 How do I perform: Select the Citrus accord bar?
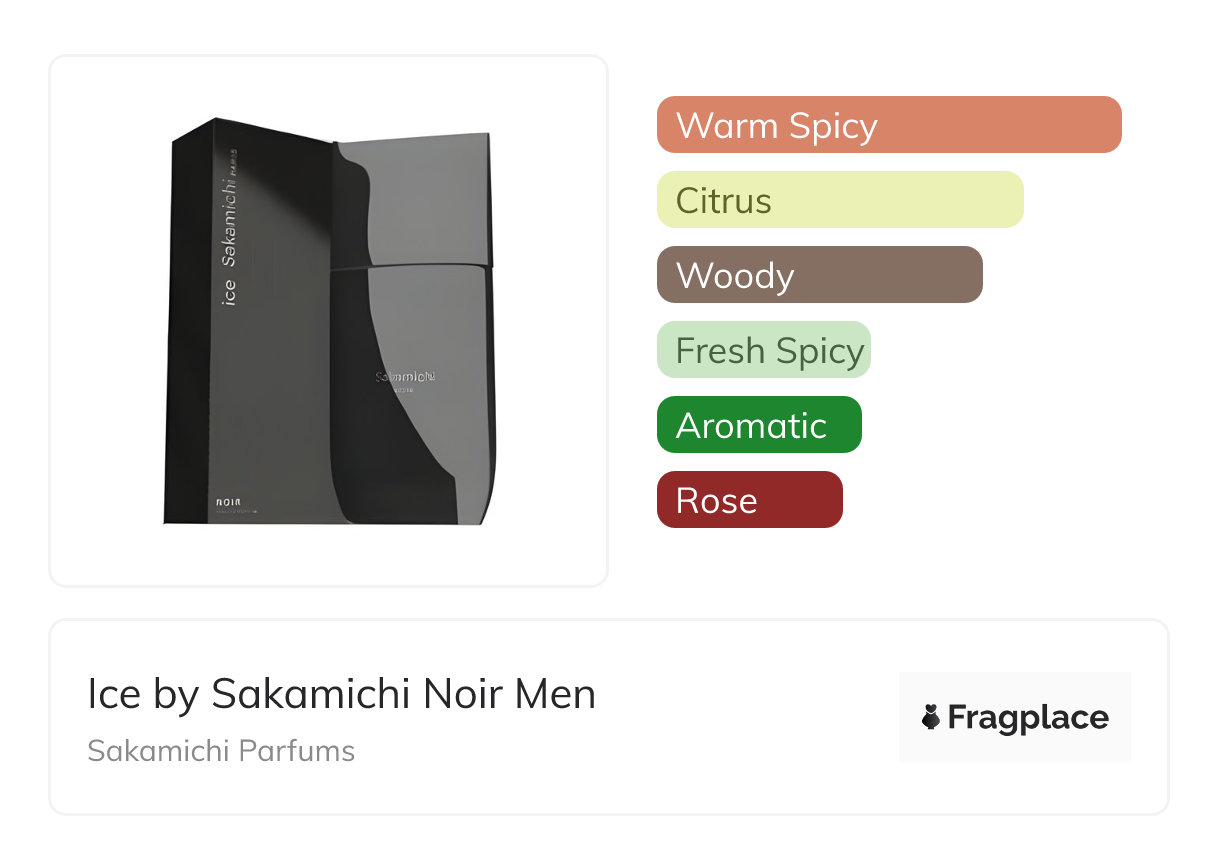[x=840, y=200]
